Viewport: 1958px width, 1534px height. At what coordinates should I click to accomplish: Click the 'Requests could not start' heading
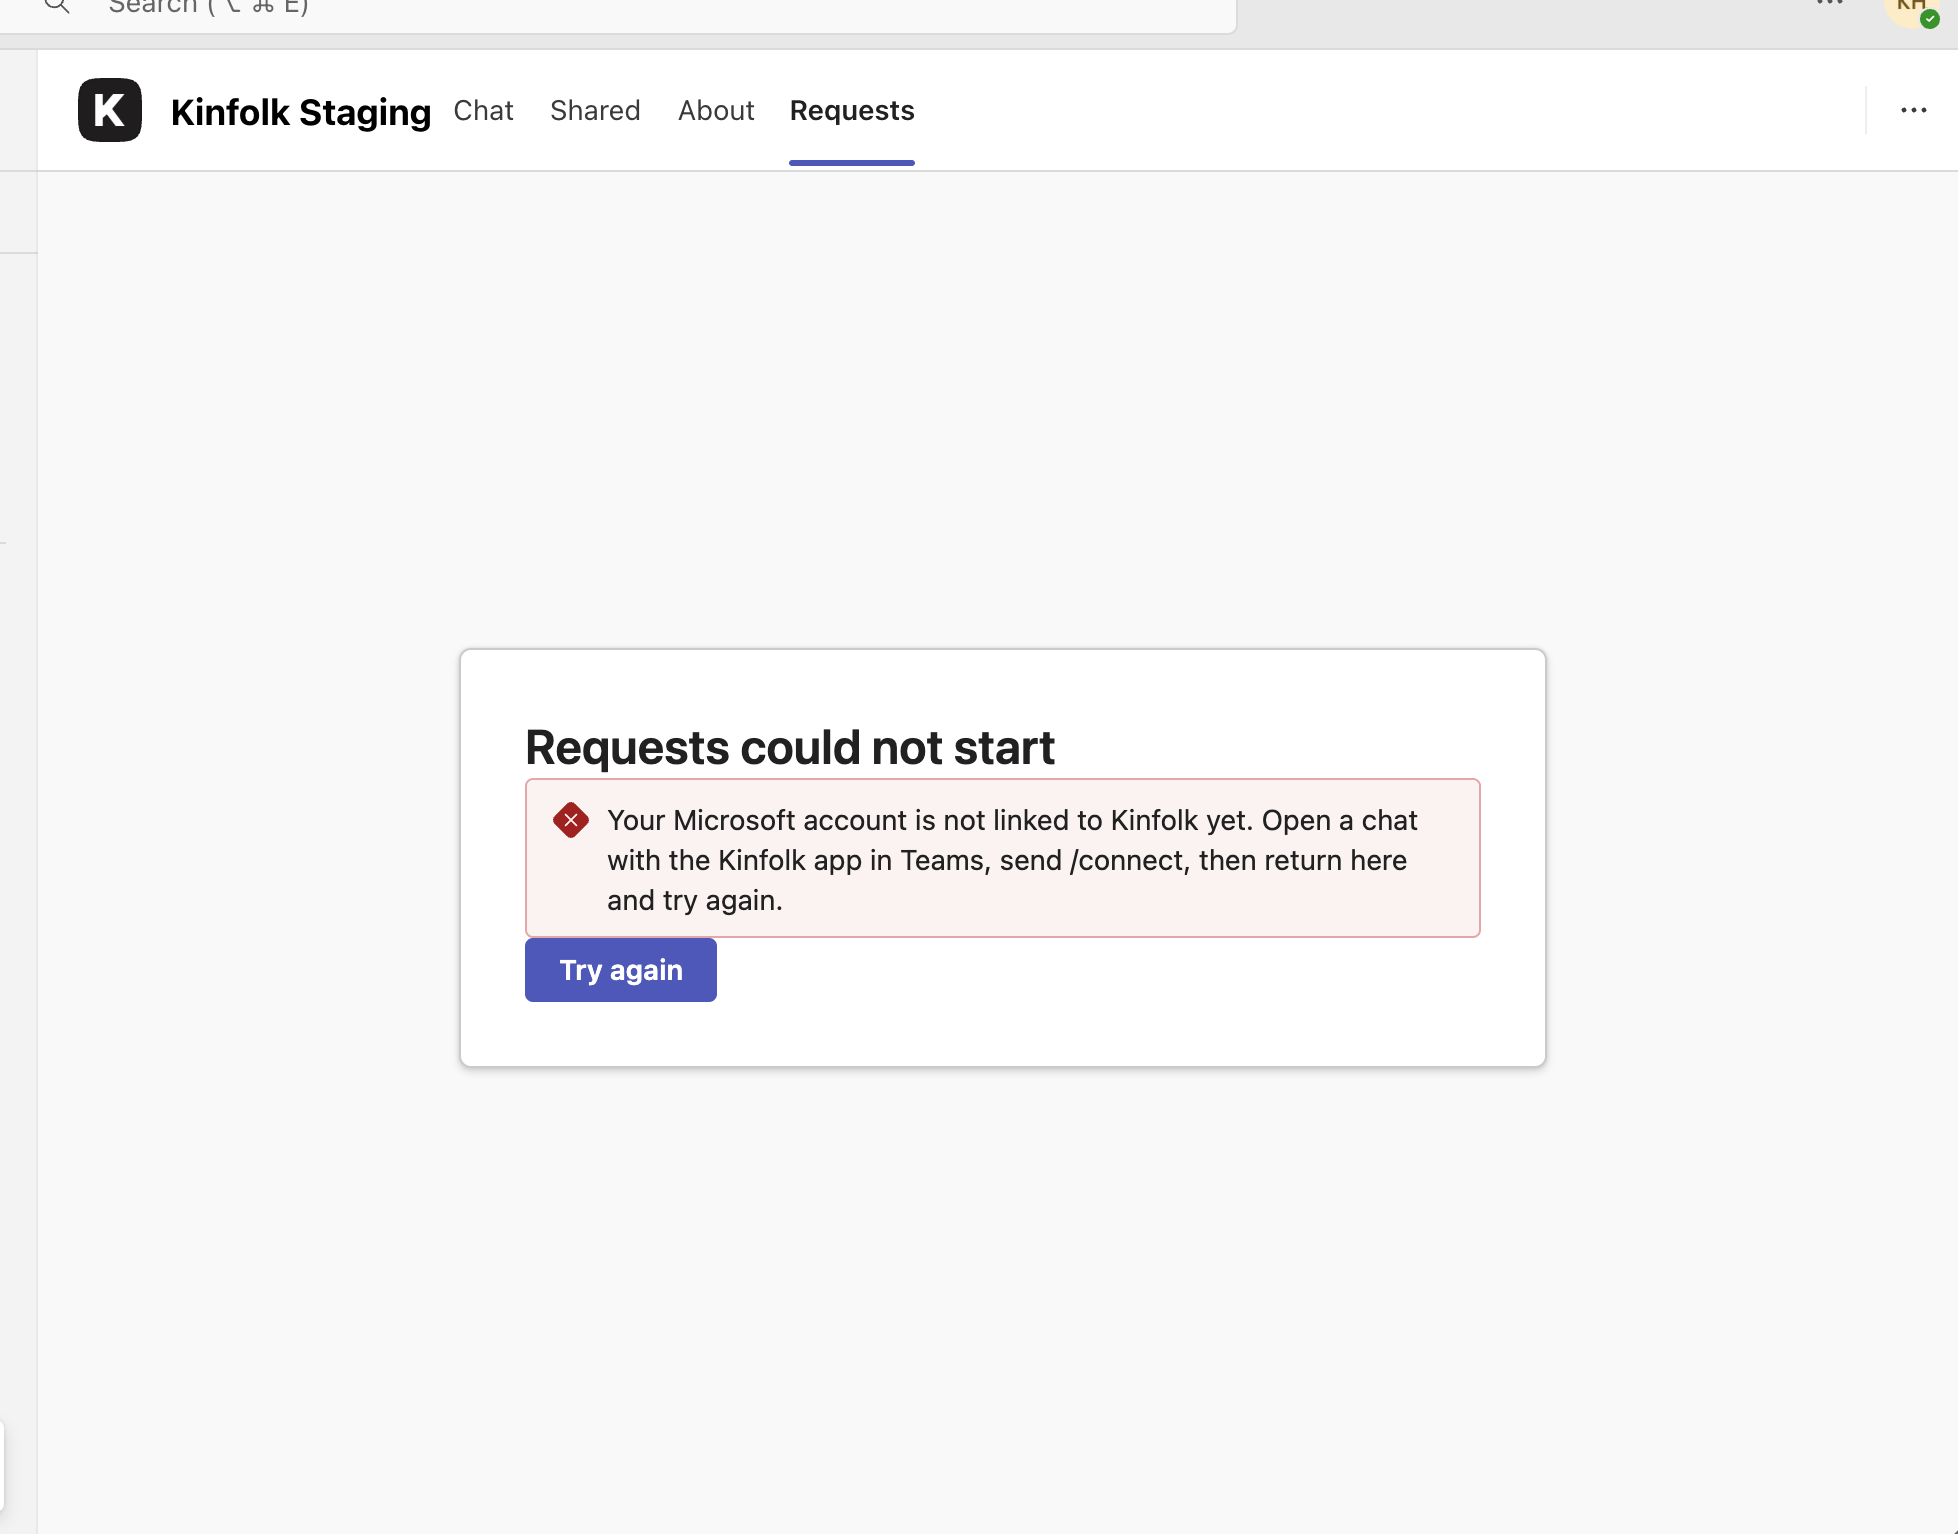[x=790, y=747]
